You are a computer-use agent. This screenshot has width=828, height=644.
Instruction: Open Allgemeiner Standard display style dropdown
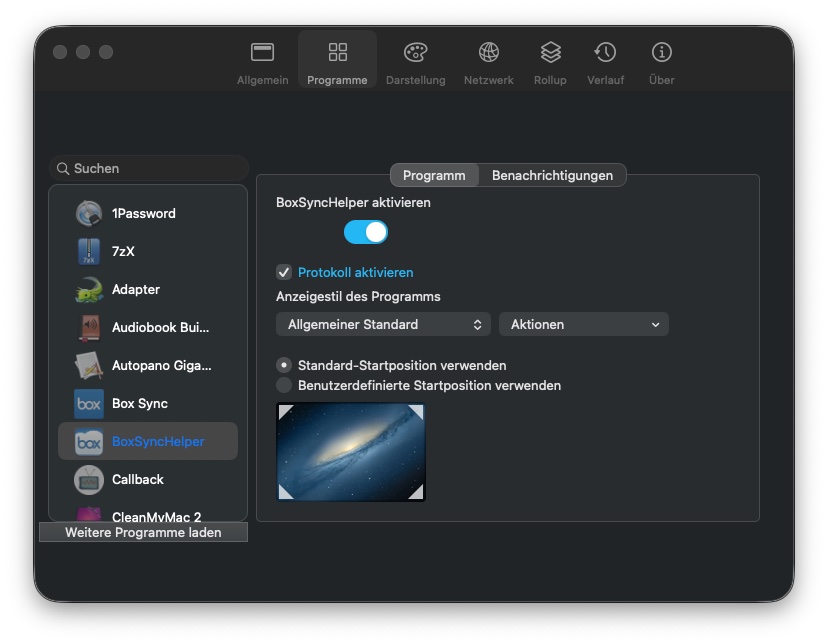(x=383, y=324)
